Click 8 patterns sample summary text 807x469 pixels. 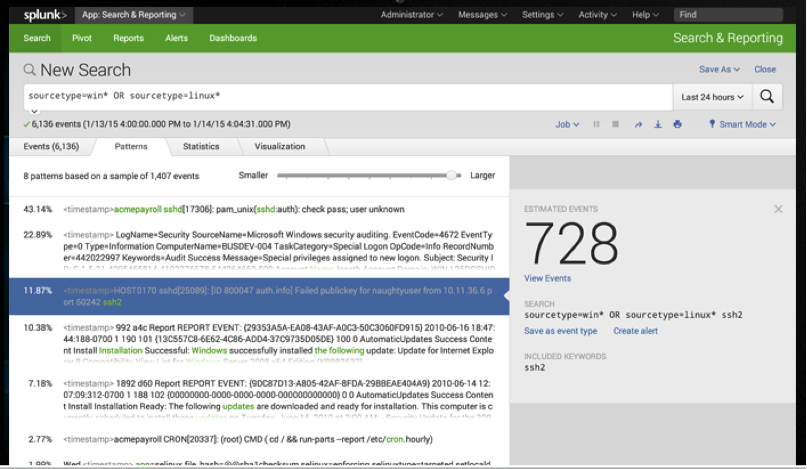[x=111, y=176]
